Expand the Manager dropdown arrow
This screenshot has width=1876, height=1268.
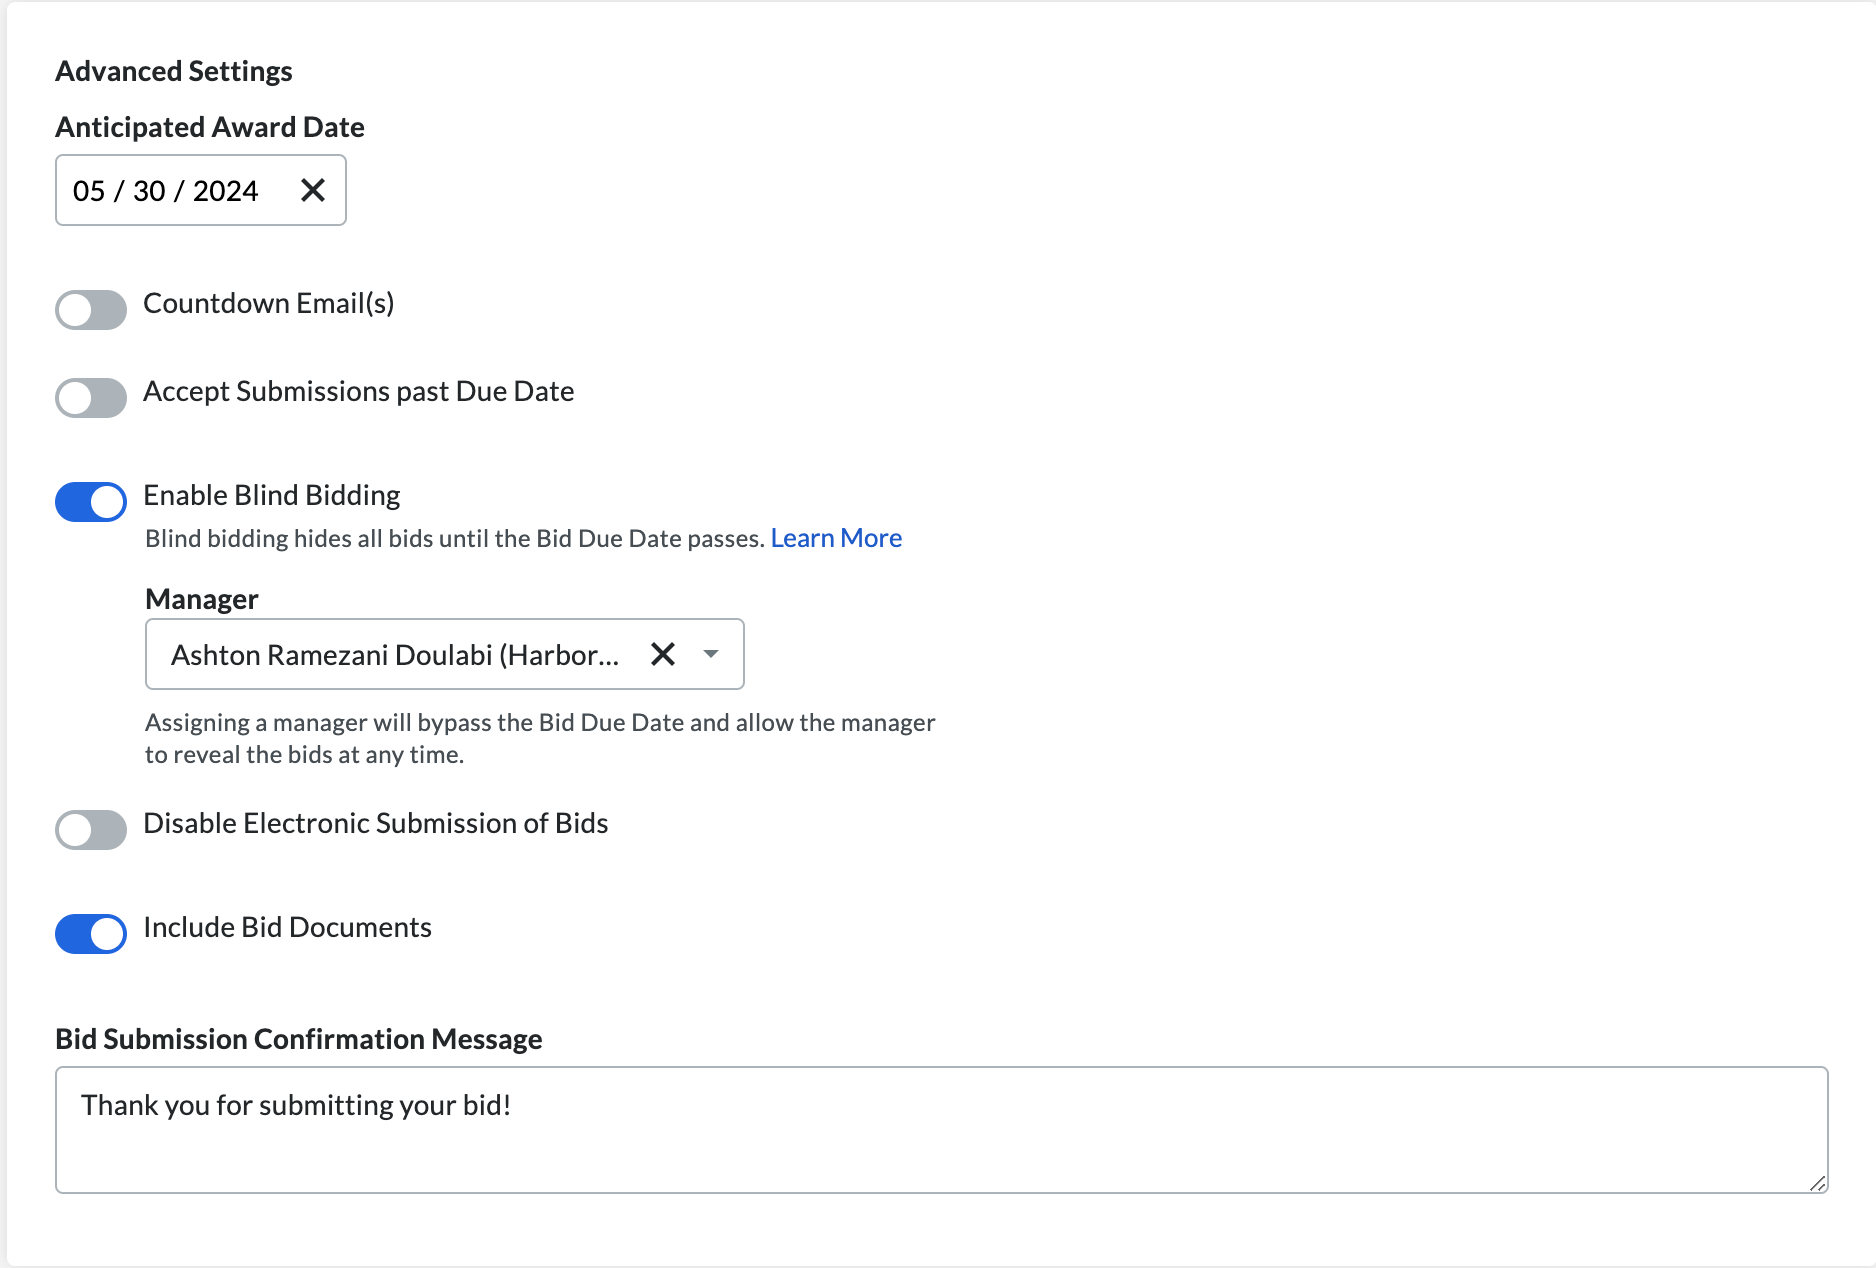click(711, 654)
